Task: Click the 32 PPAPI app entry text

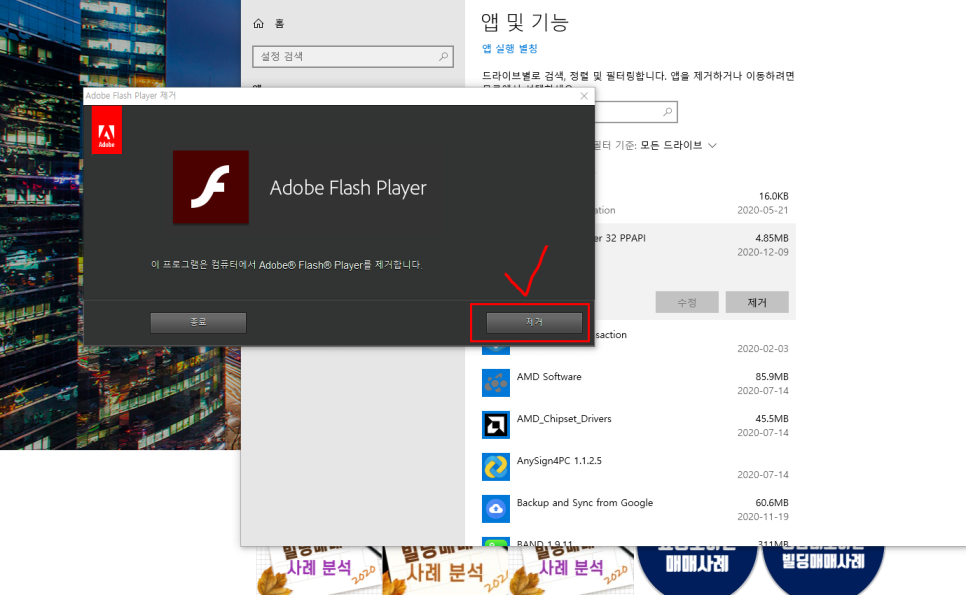Action: click(620, 238)
